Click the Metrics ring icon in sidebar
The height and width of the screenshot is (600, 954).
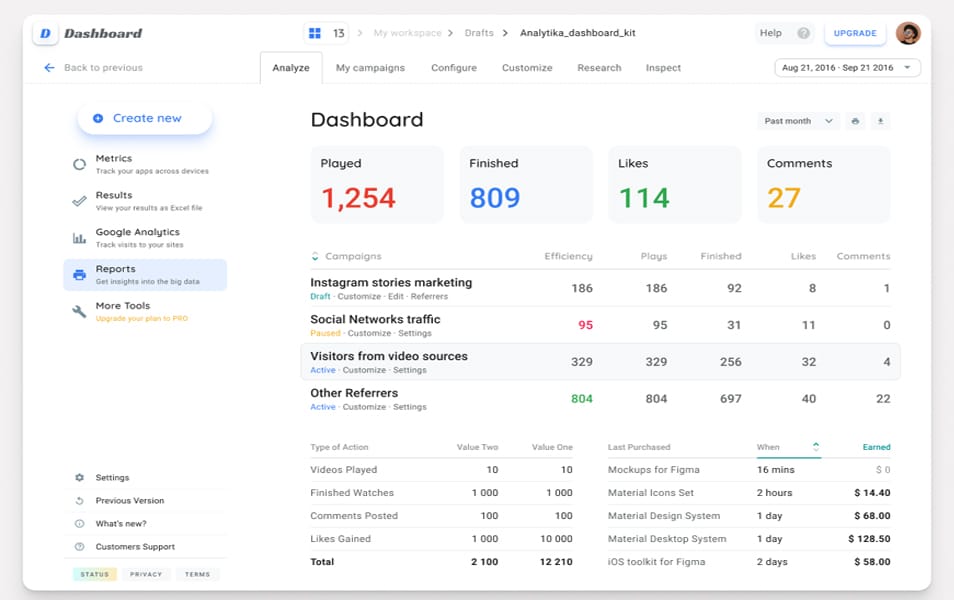point(79,165)
